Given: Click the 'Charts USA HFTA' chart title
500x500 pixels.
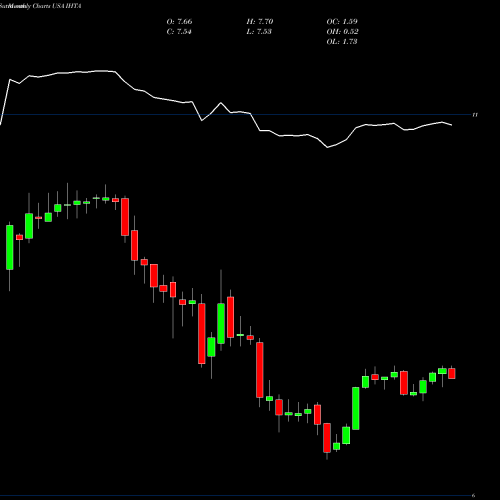Looking at the screenshot, I should tap(57, 6).
